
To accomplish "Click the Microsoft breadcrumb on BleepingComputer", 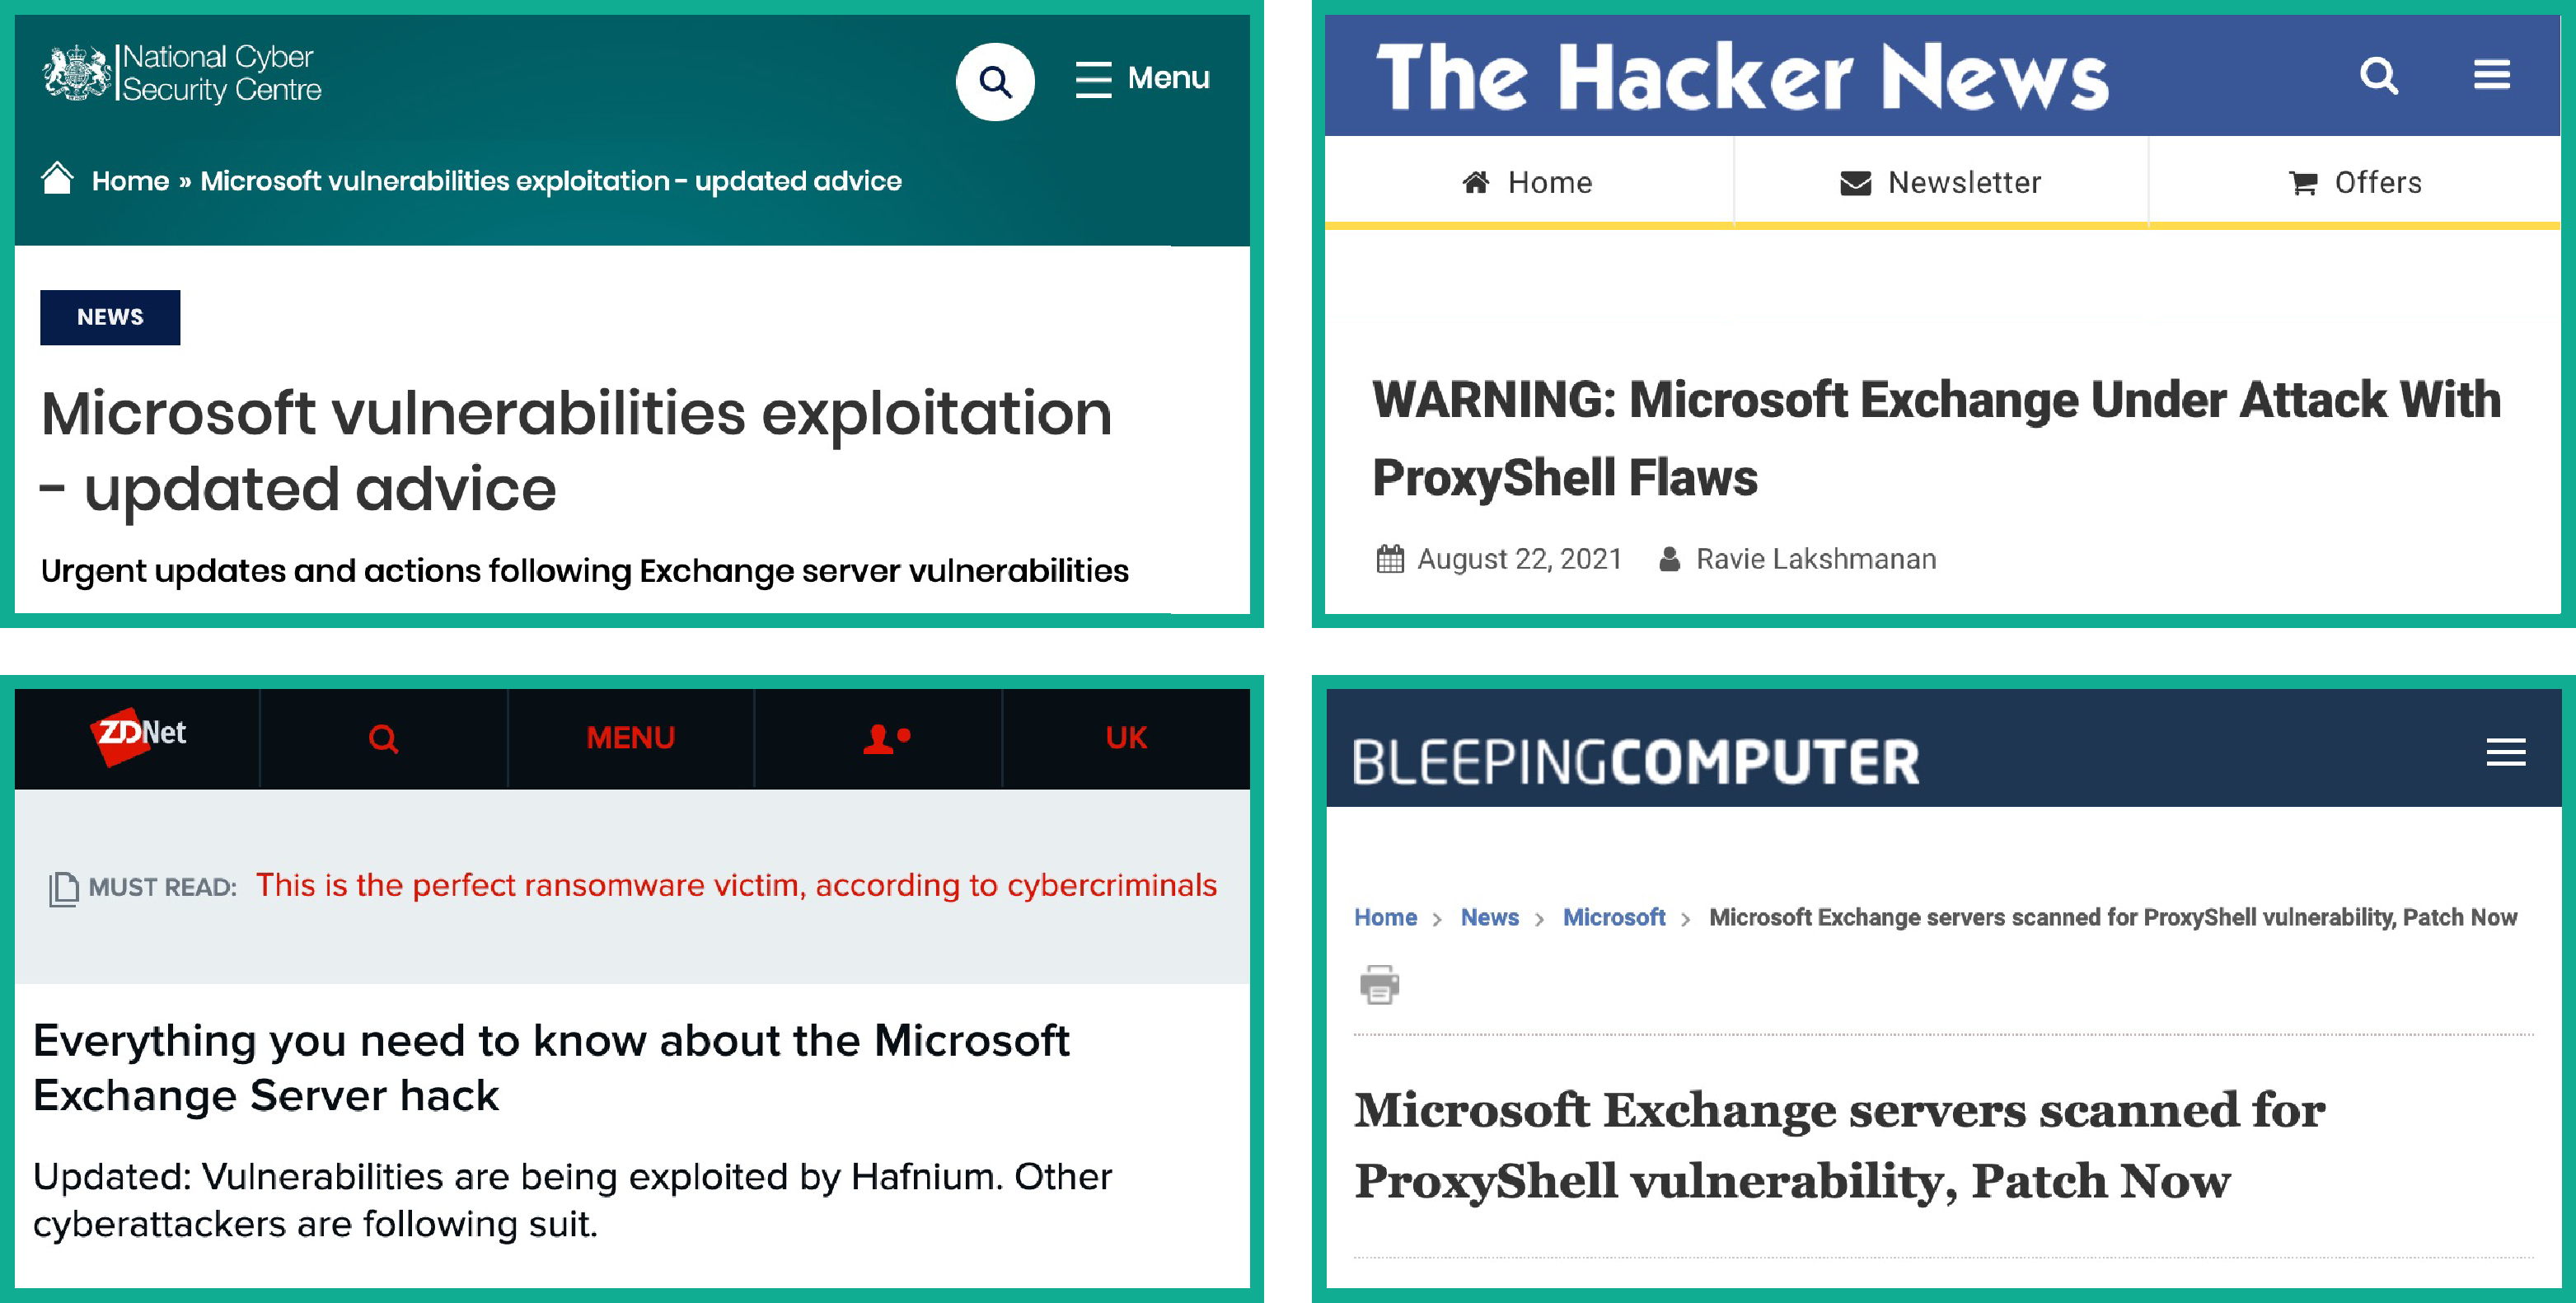I will click(1613, 917).
